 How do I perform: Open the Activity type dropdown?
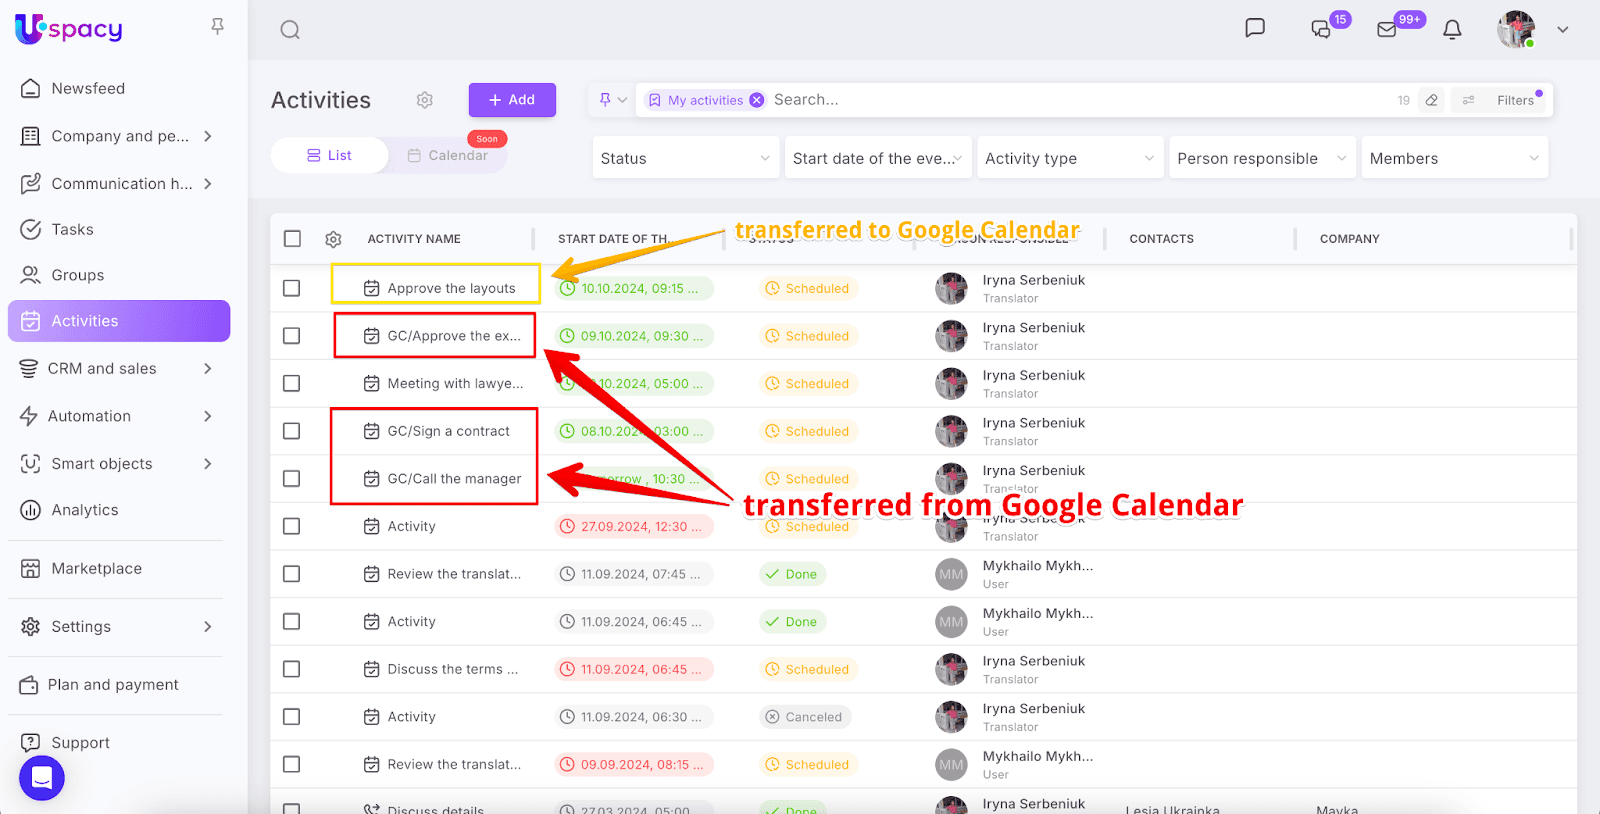point(1069,158)
